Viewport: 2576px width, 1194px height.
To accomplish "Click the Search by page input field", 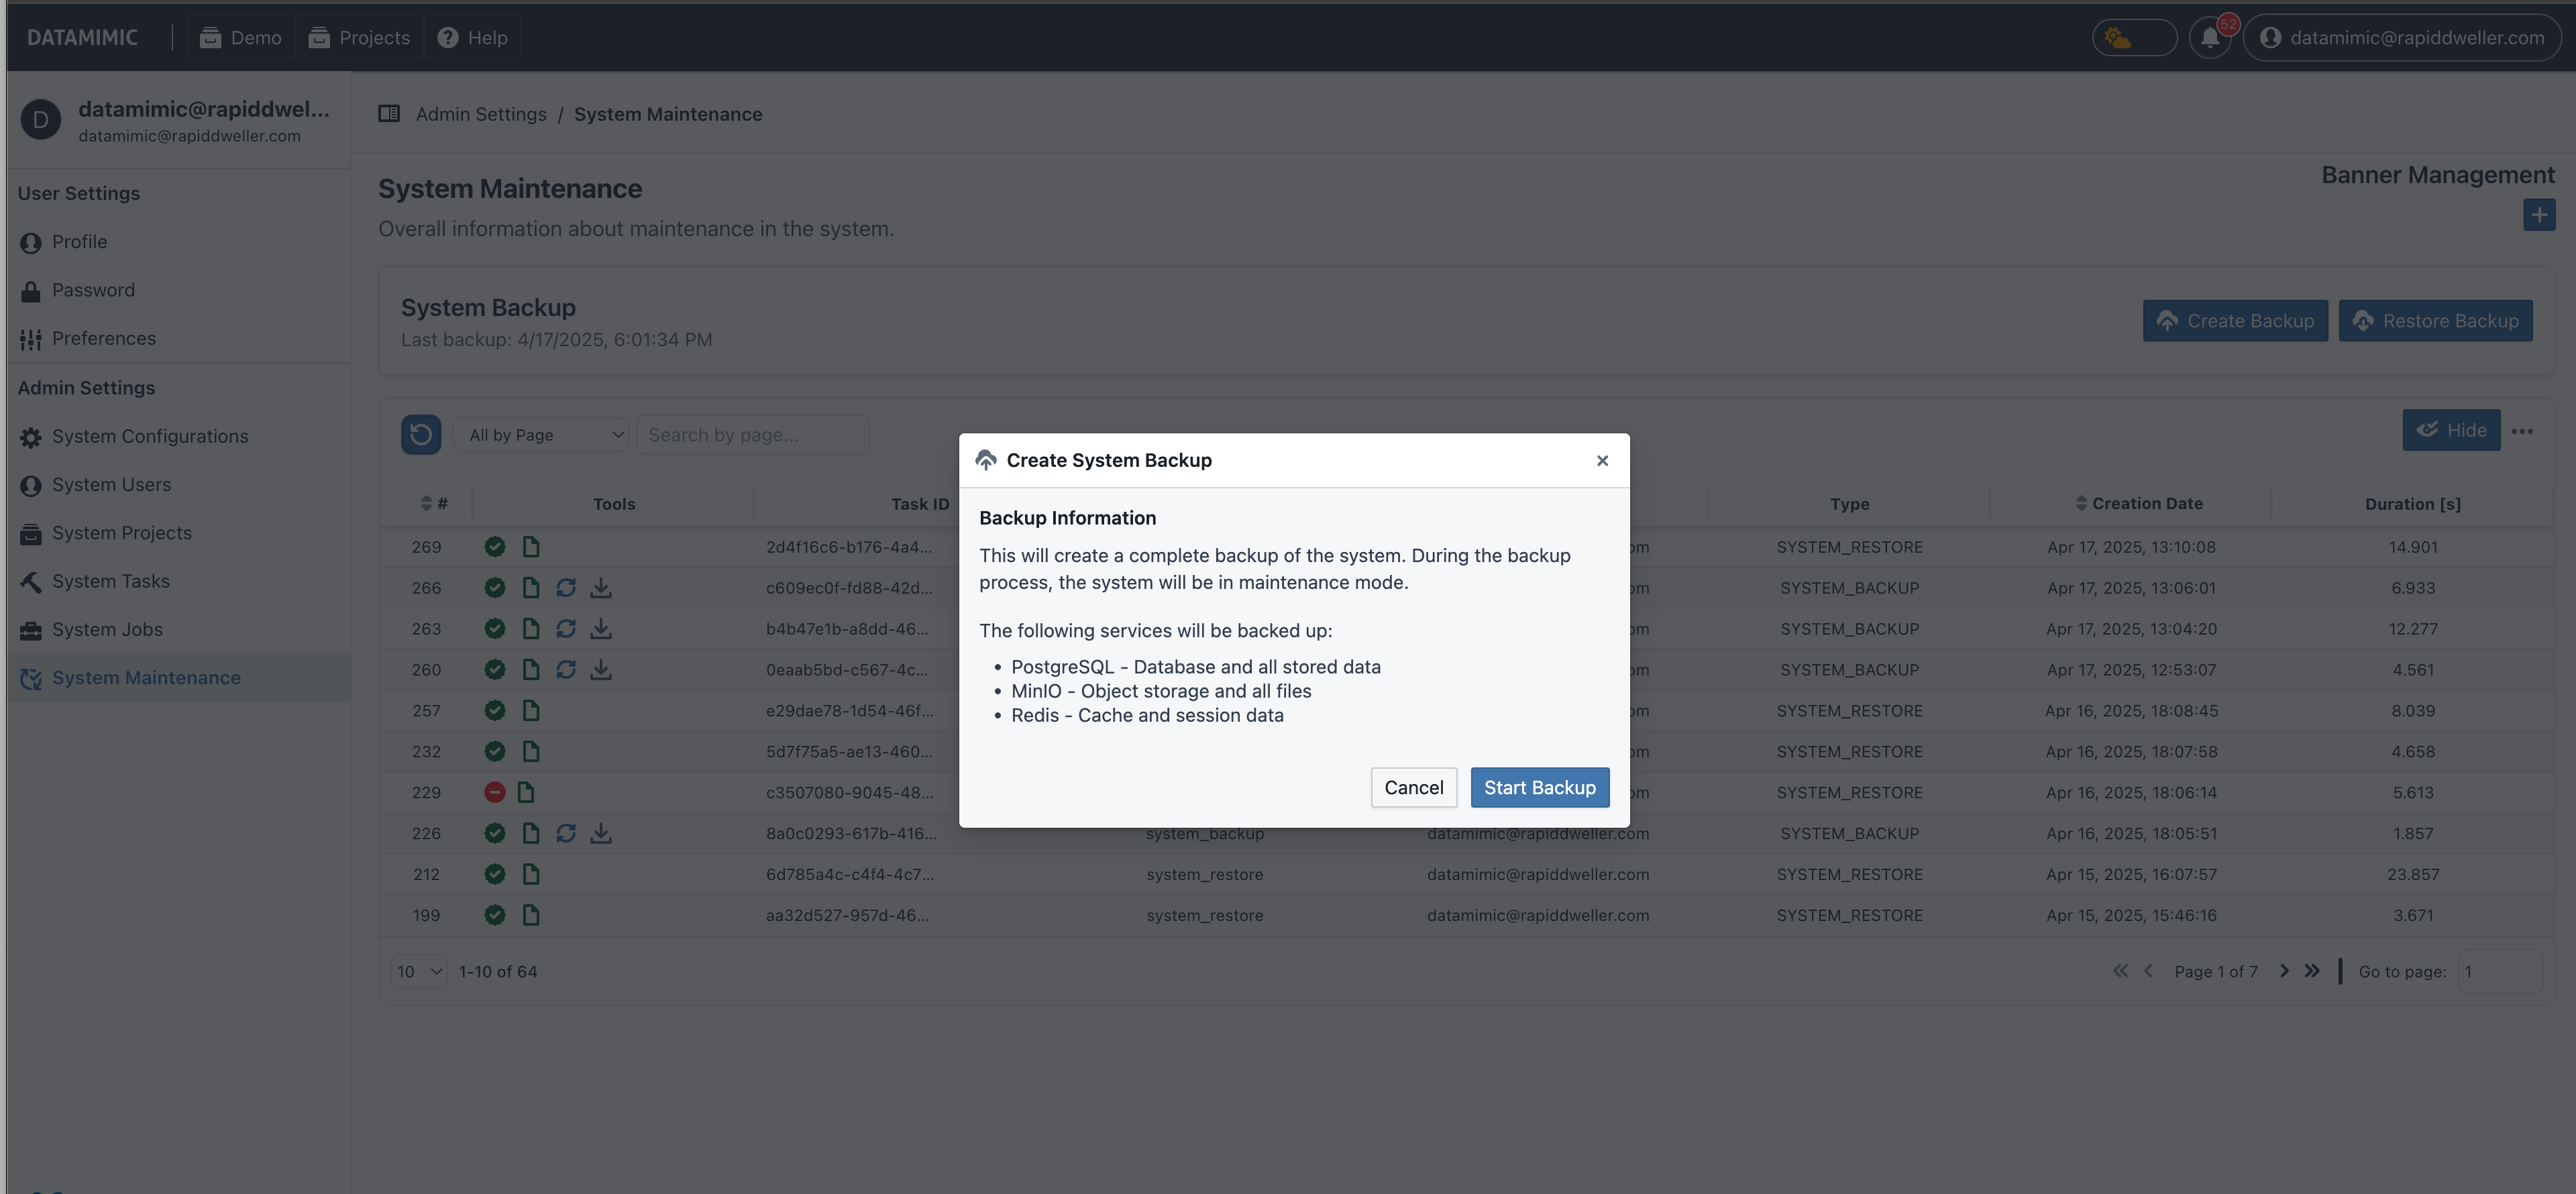I will (753, 435).
